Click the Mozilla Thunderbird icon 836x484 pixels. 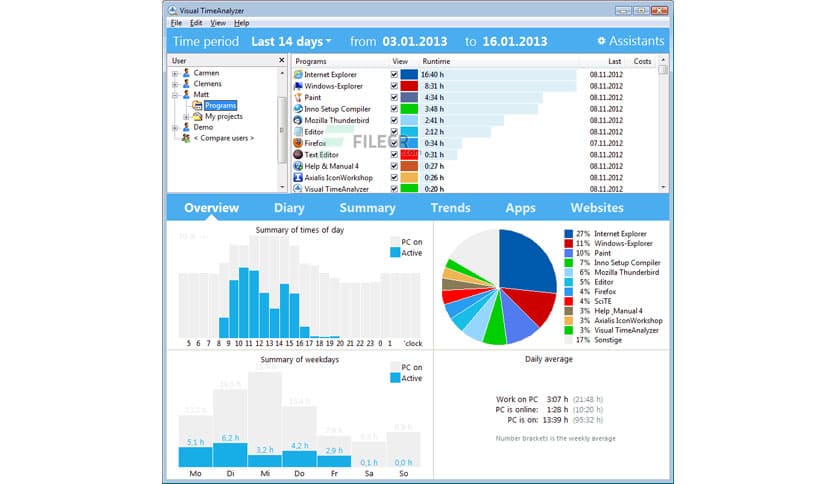pyautogui.click(x=298, y=120)
